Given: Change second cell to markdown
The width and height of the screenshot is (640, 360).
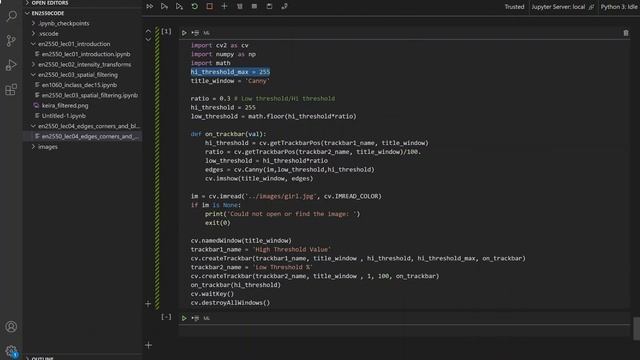Looking at the screenshot, I should pyautogui.click(x=207, y=318).
